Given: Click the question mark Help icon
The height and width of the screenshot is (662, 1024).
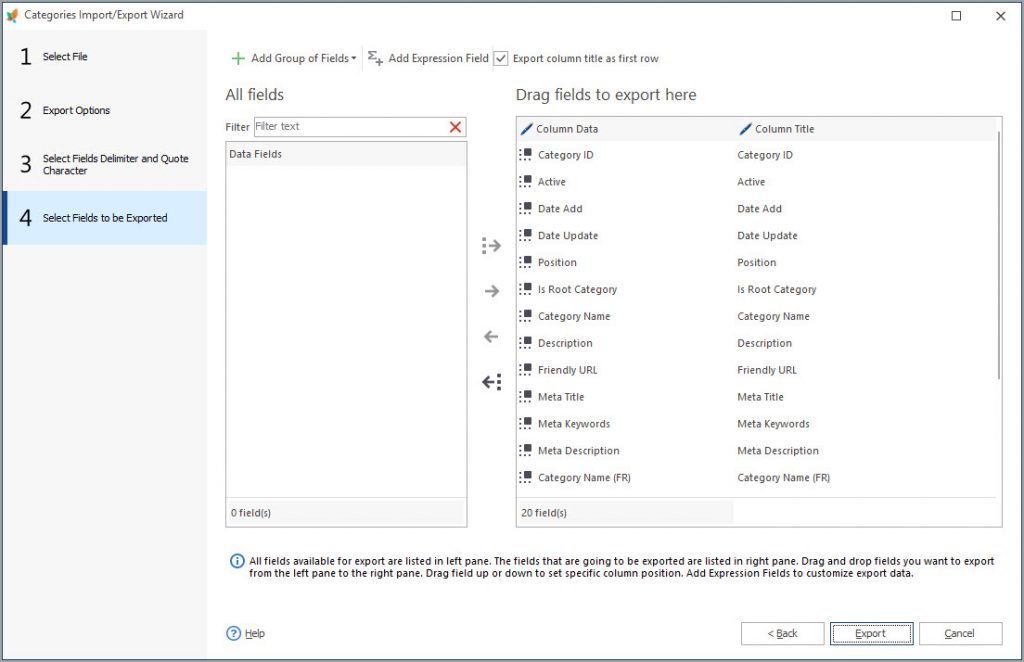Looking at the screenshot, I should coord(233,633).
